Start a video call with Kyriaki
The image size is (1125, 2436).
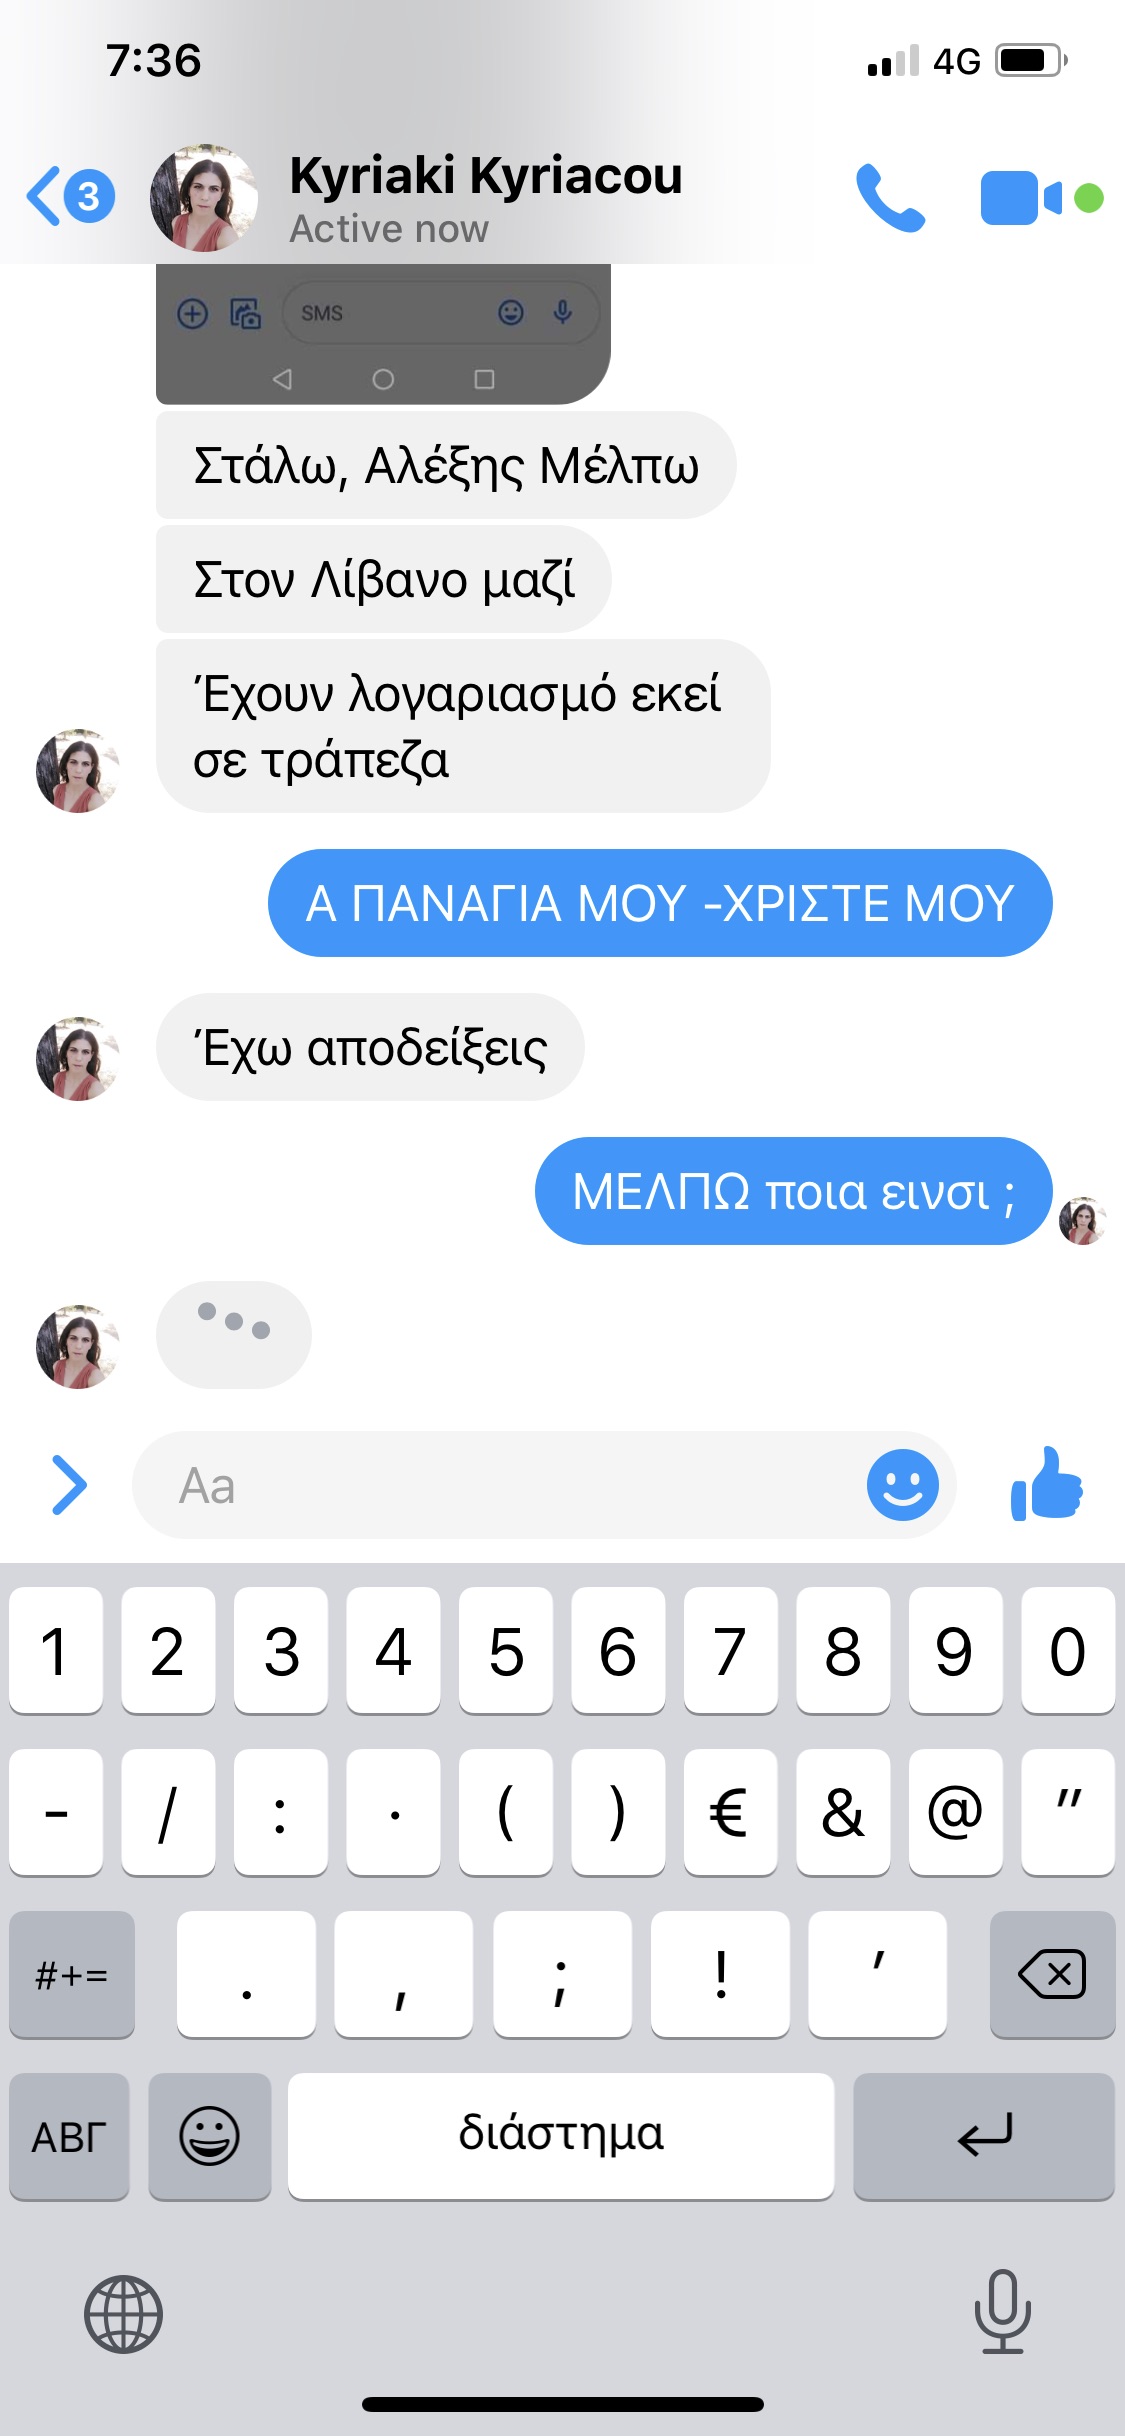pos(1021,198)
